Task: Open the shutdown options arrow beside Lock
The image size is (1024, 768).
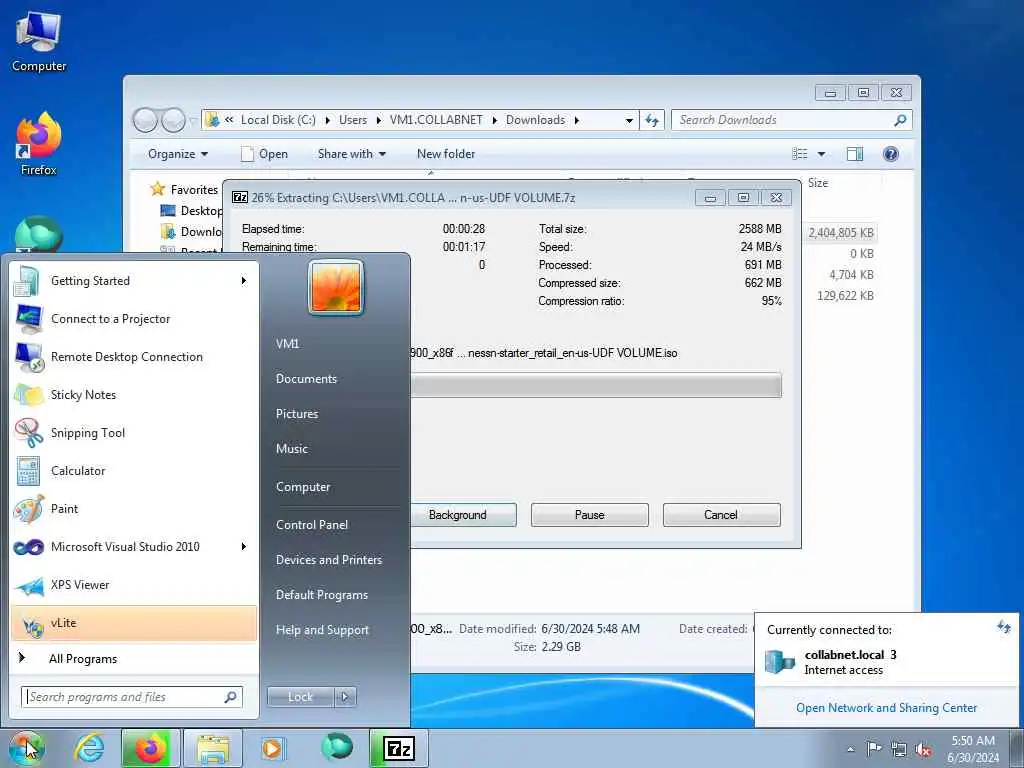Action: [x=345, y=697]
